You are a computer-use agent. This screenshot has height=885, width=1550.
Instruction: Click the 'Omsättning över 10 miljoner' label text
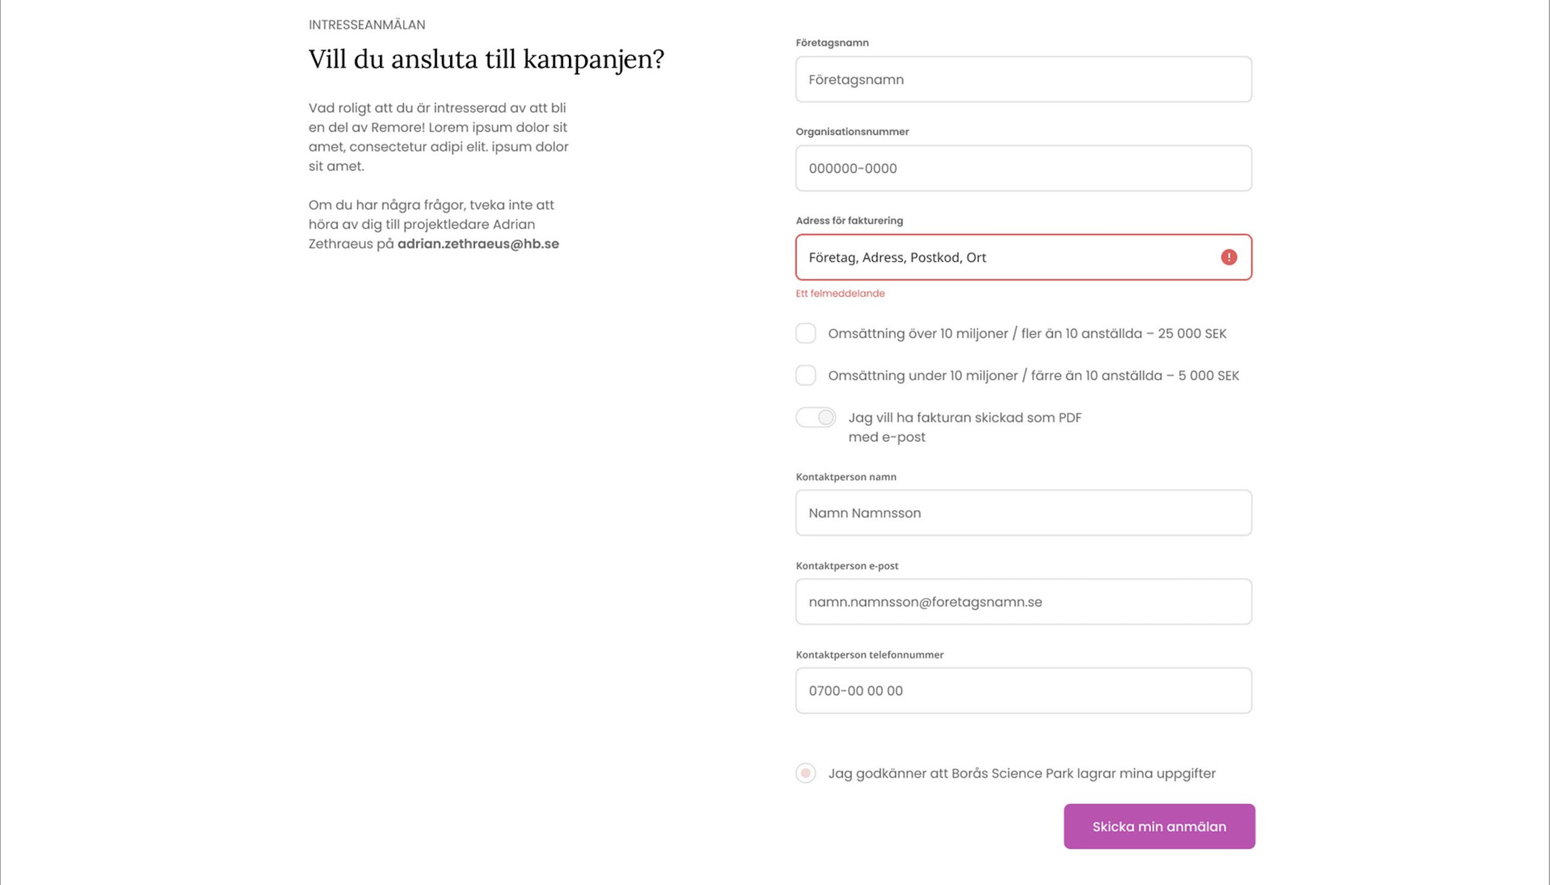tap(1026, 334)
